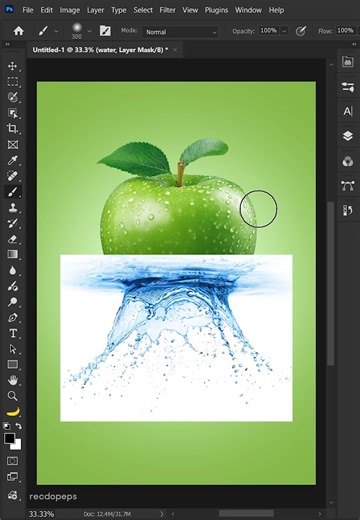Image resolution: width=360 pixels, height=520 pixels.
Task: Select the Rectangular Marquee tool
Action: click(13, 82)
